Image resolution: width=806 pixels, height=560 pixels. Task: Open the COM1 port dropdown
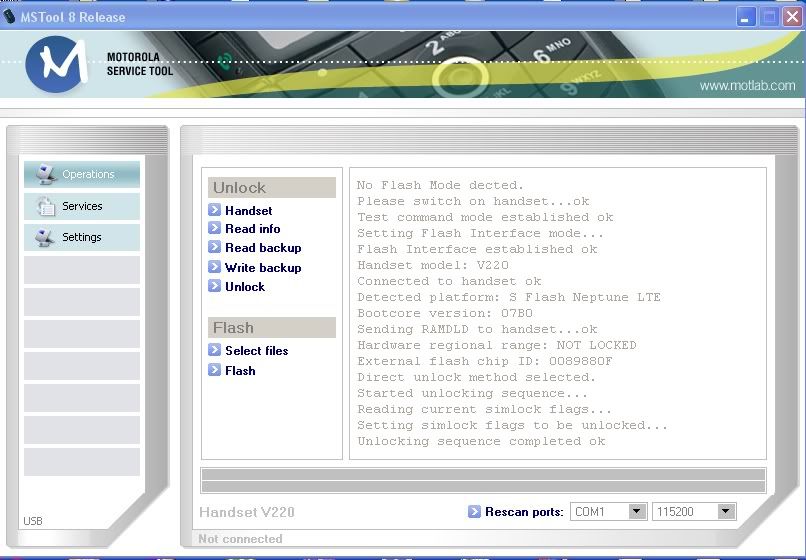[637, 512]
